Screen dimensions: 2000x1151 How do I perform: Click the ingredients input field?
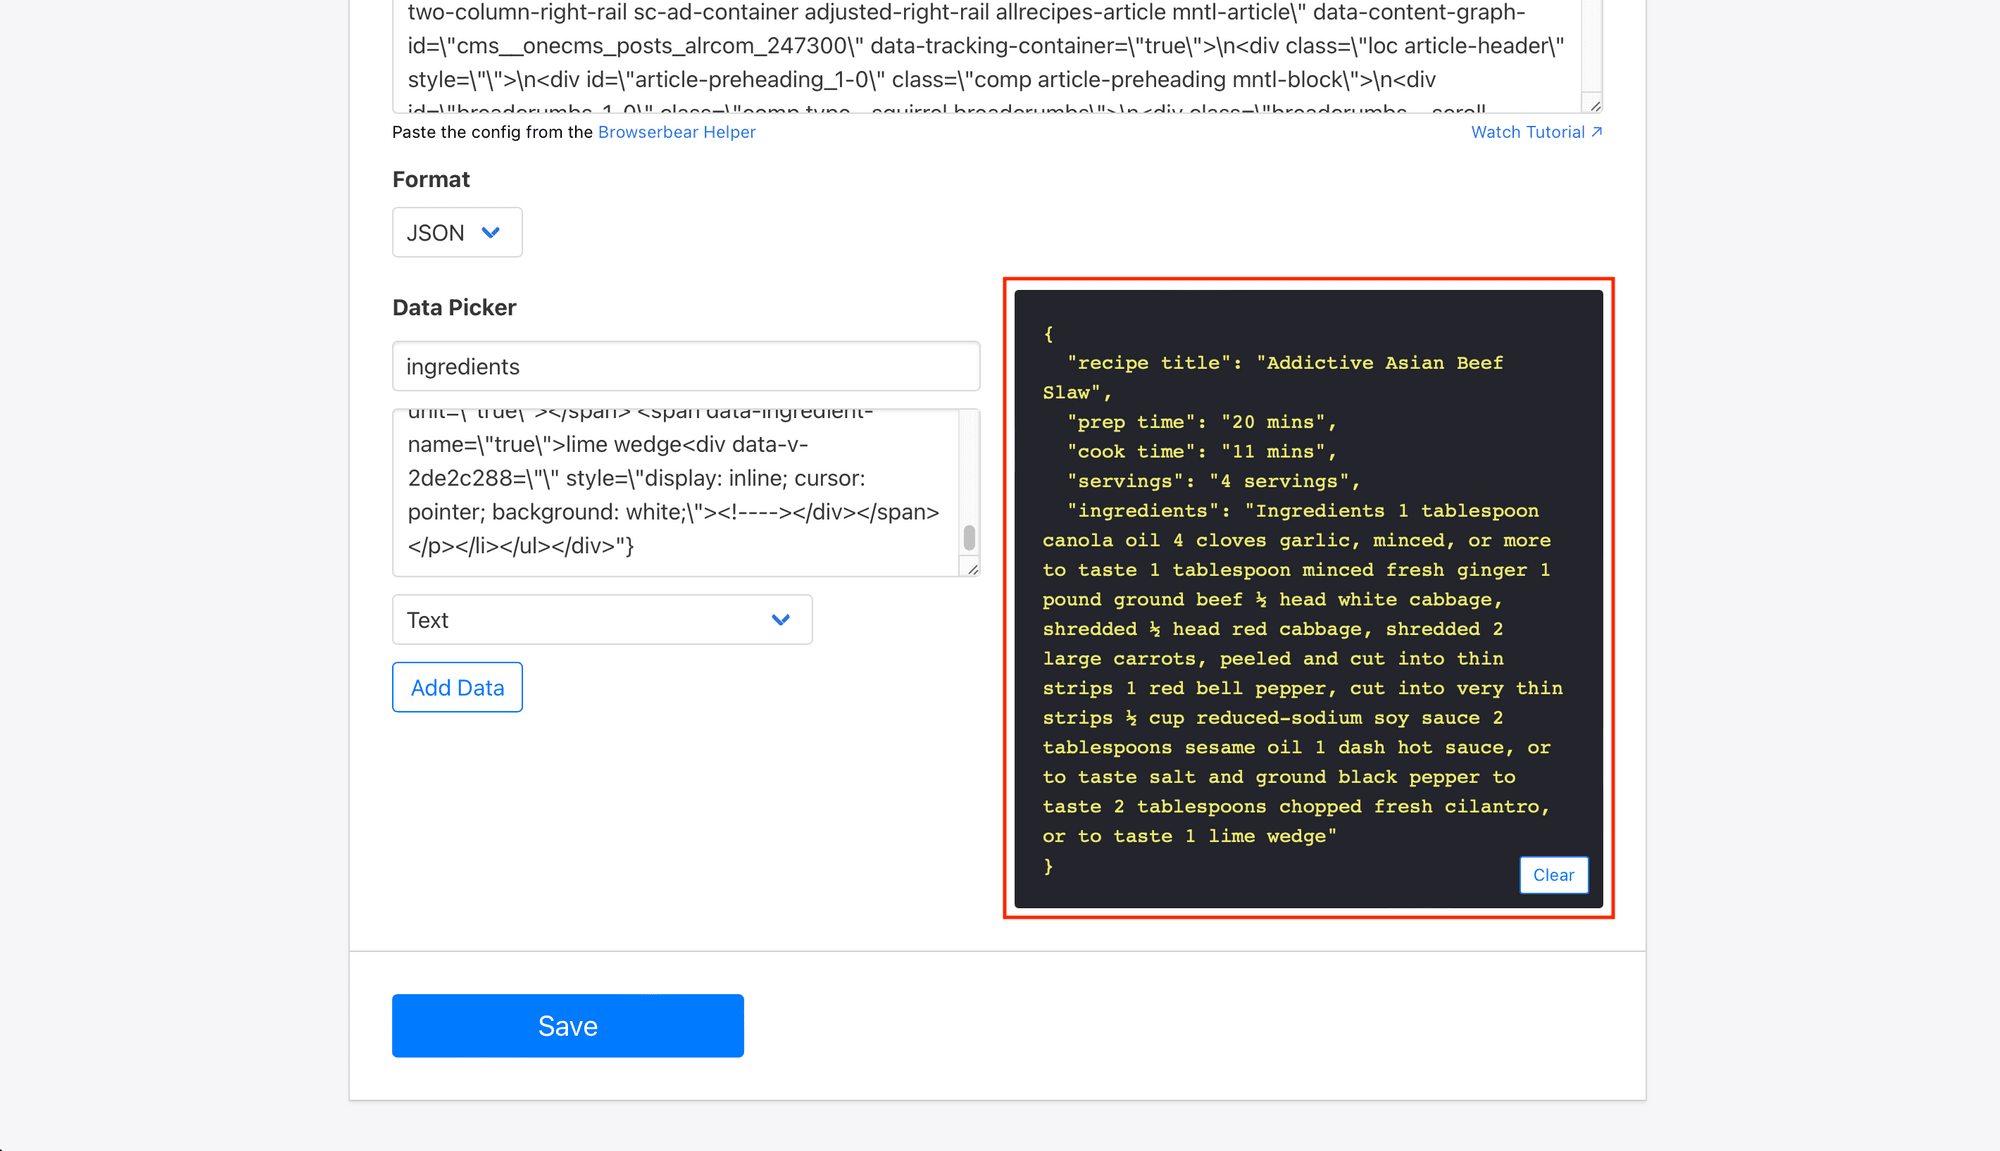(684, 365)
